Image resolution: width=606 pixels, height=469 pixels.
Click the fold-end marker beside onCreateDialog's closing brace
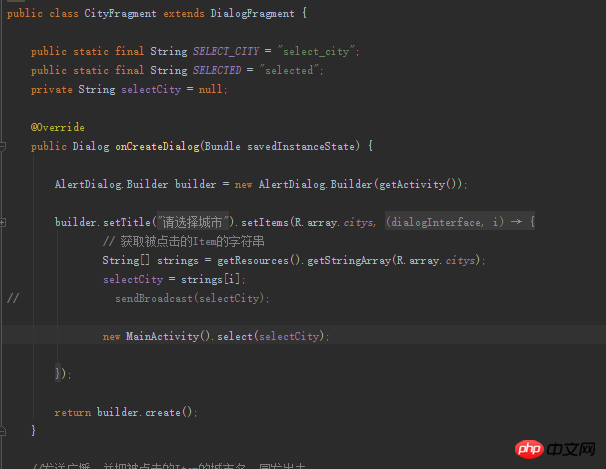[x=2, y=431]
